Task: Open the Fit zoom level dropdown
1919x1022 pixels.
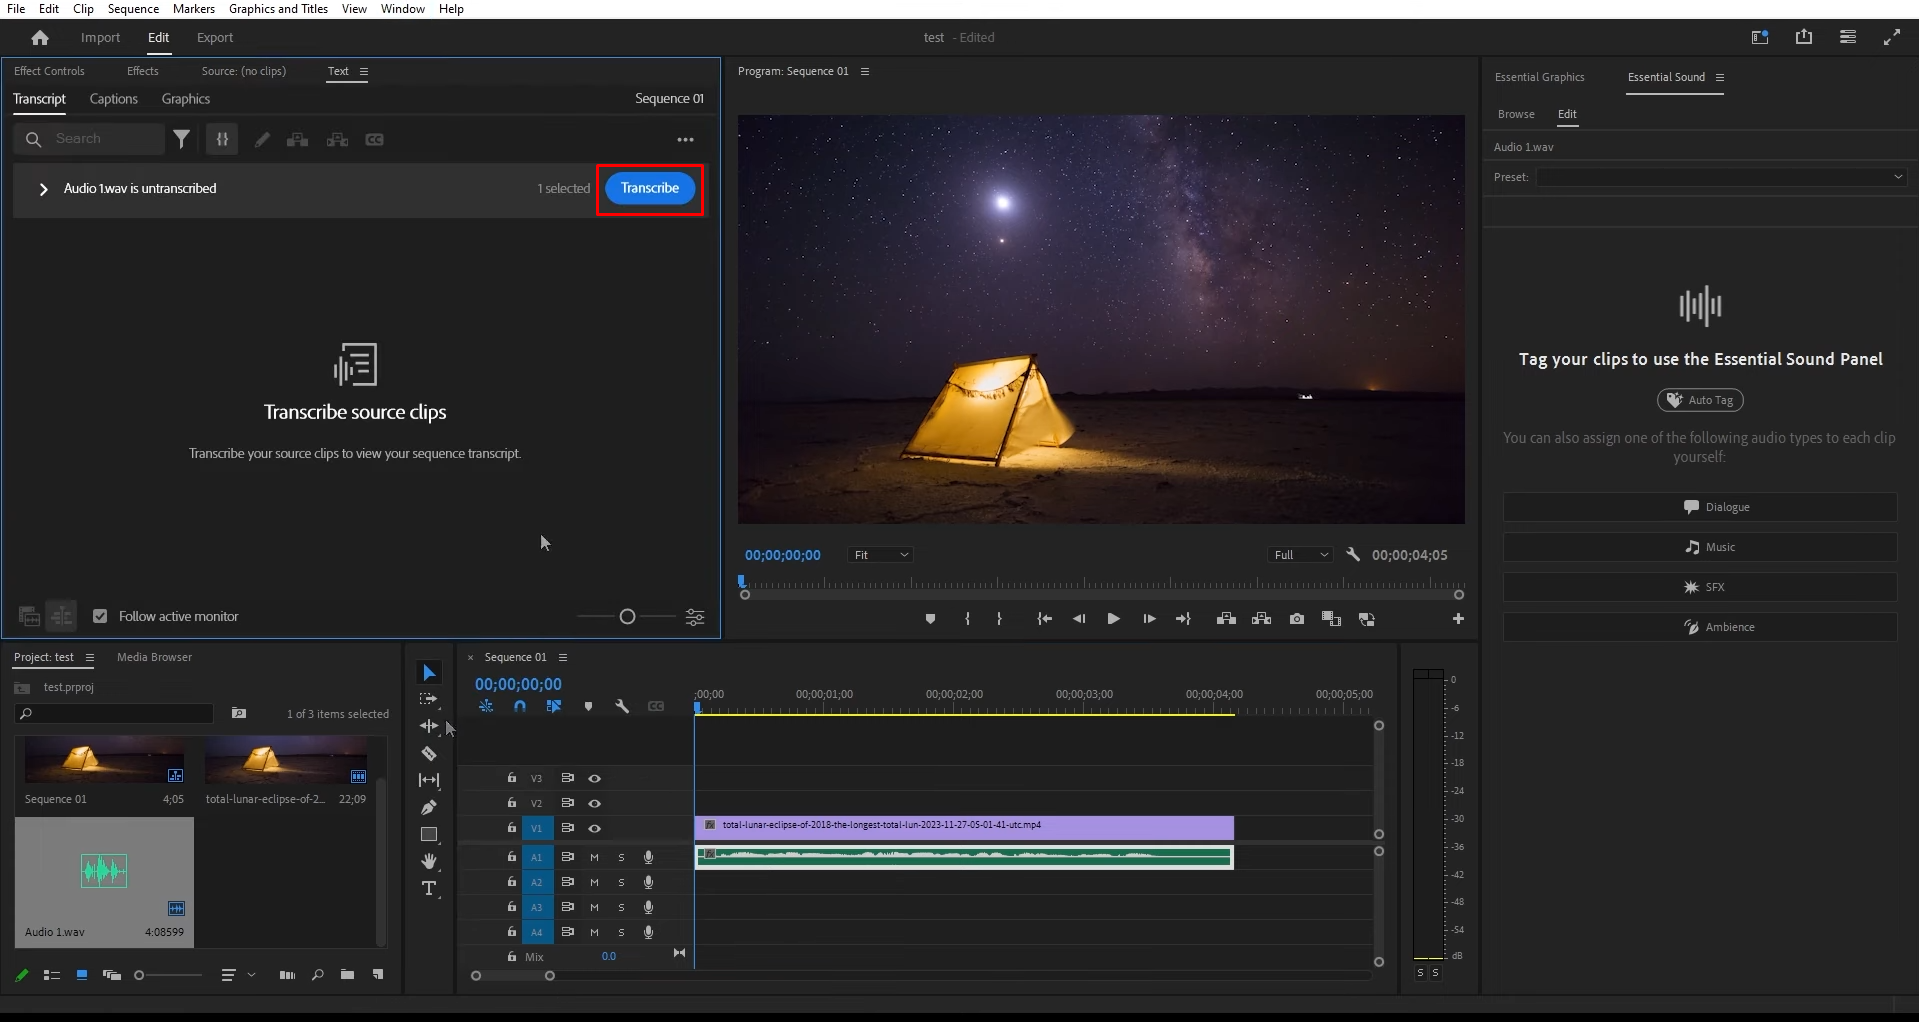Action: point(880,555)
